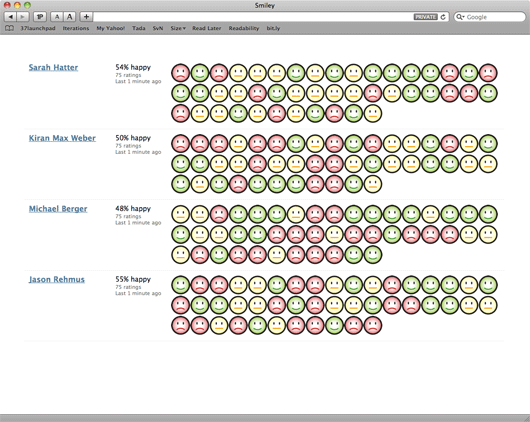The height and width of the screenshot is (422, 530).
Task: Open Sarah Hatter's profile link
Action: click(53, 67)
